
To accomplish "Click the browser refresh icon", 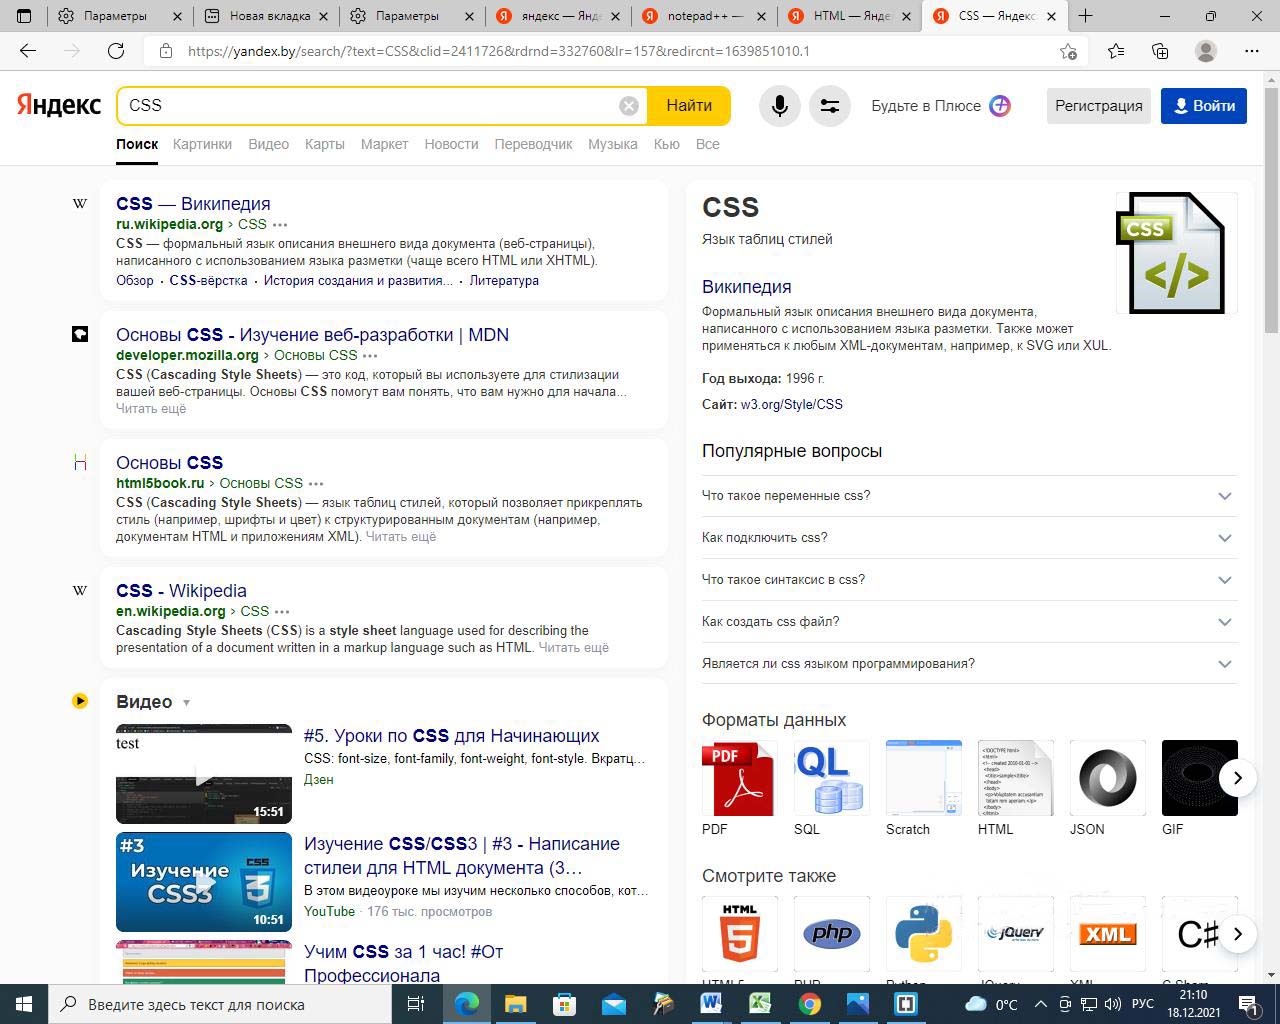I will click(116, 51).
